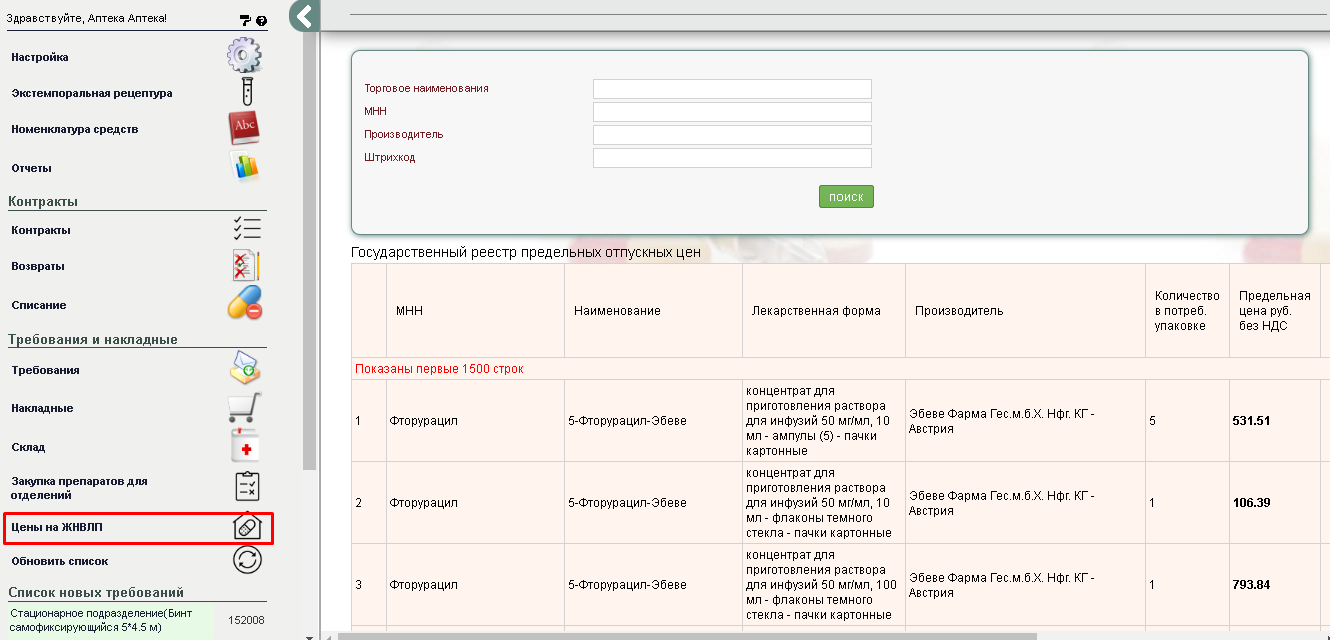Open Контракты checklist icon
1330x640 pixels.
click(x=246, y=229)
